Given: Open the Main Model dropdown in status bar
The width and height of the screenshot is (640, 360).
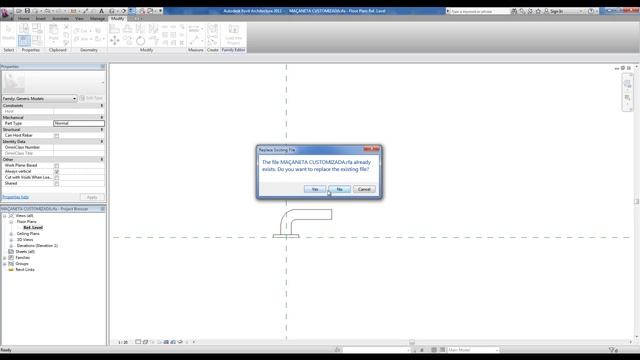Looking at the screenshot, I should point(473,350).
